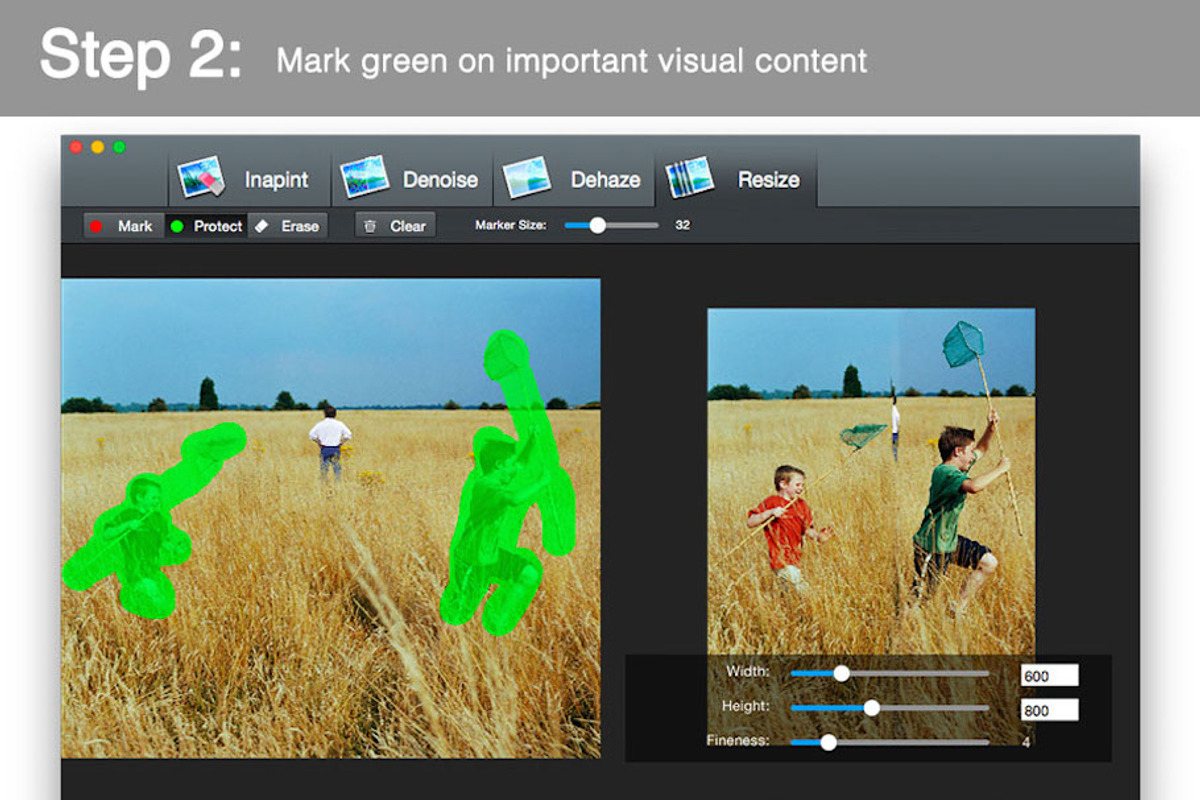Select the green Protect marker mode
The image size is (1200, 800).
coord(206,226)
